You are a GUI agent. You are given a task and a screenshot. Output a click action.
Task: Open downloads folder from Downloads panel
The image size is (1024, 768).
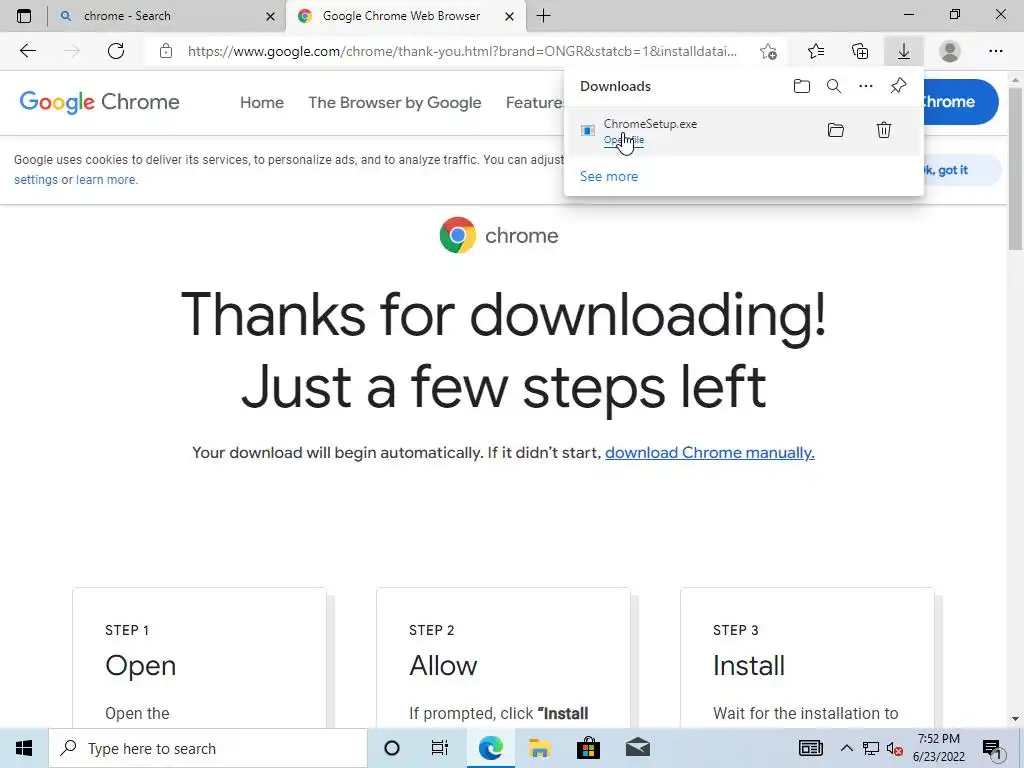coord(802,86)
